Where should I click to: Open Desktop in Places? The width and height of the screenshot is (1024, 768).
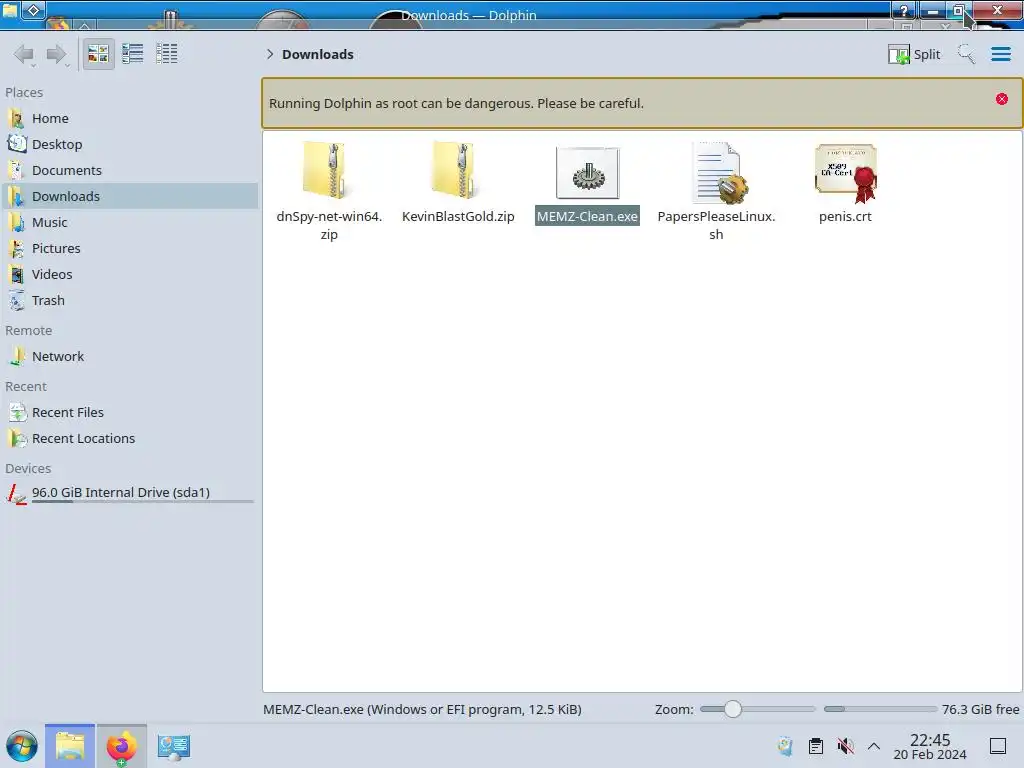[x=129, y=144]
